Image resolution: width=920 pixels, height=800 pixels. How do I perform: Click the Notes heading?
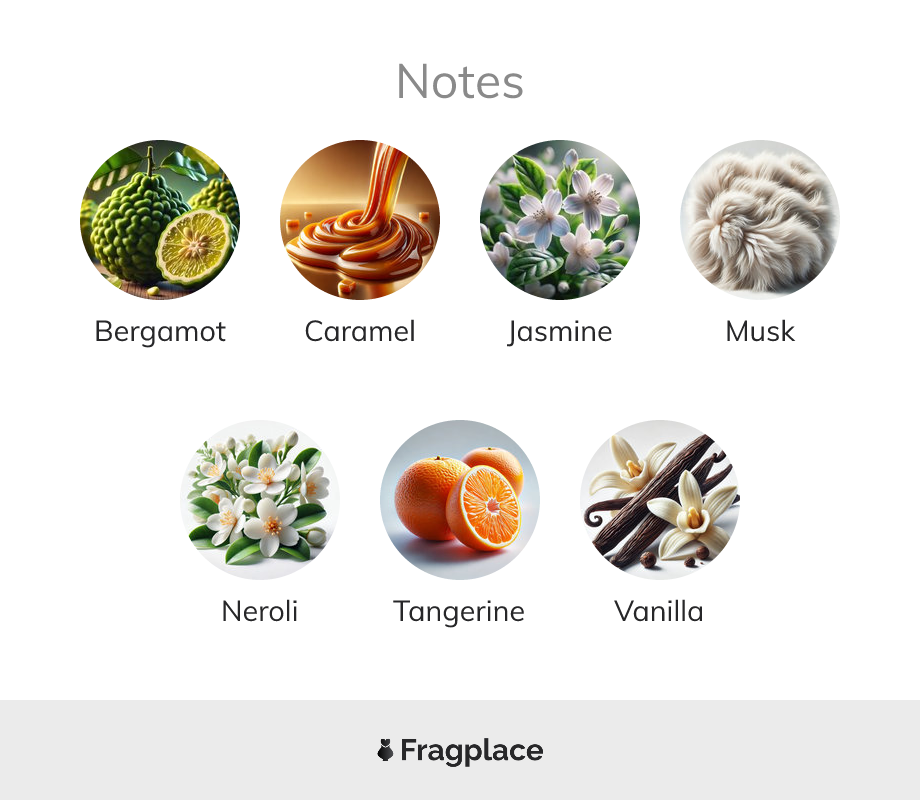coord(460,82)
